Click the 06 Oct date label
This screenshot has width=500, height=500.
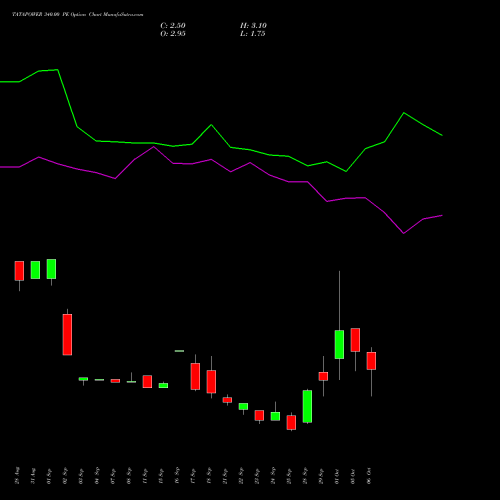pos(369,476)
